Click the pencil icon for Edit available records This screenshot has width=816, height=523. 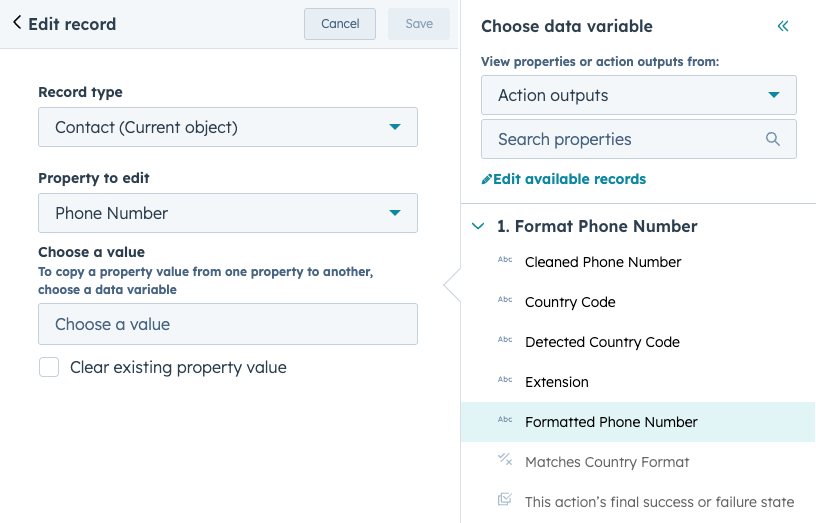[x=487, y=179]
